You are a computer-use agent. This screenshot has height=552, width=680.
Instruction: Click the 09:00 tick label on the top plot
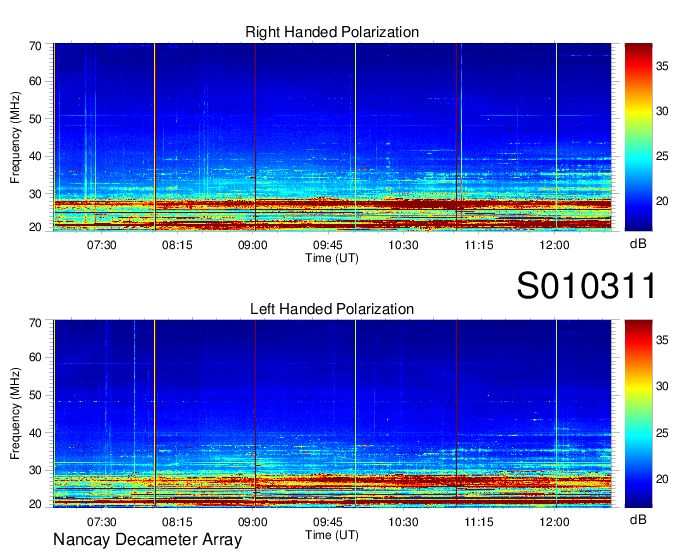(x=252, y=245)
